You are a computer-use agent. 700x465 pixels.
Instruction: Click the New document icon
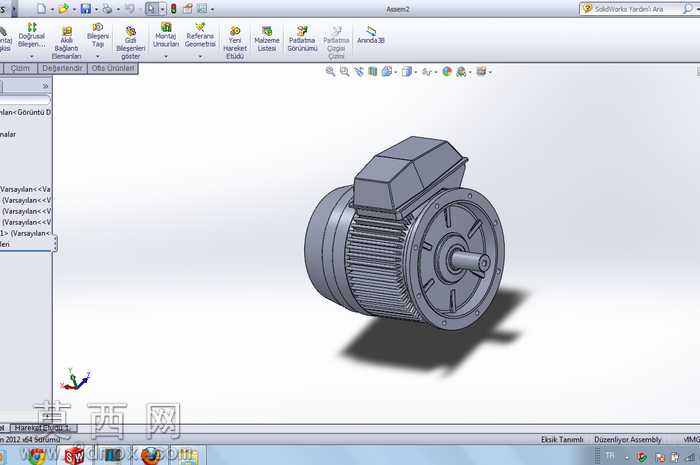point(41,8)
